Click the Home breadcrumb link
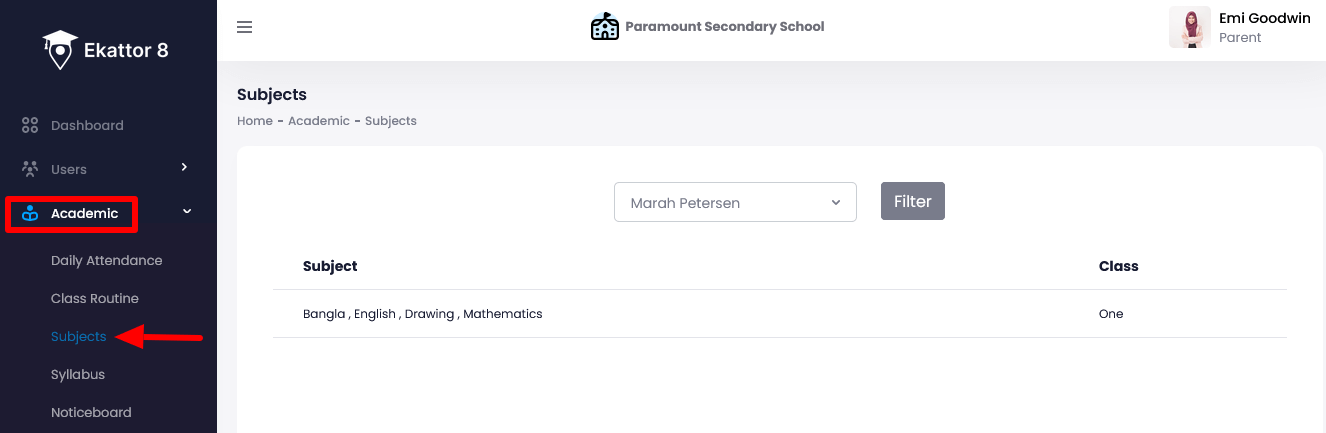 (255, 121)
